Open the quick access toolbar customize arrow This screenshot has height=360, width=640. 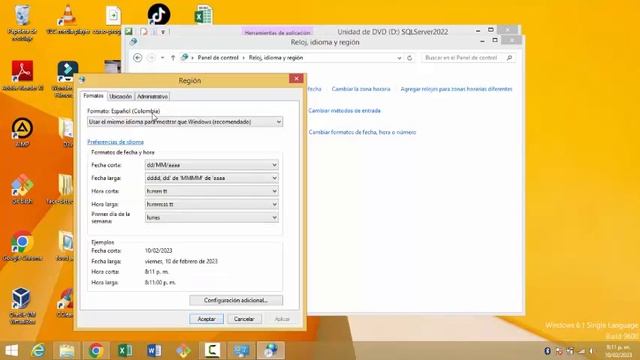tap(163, 32)
